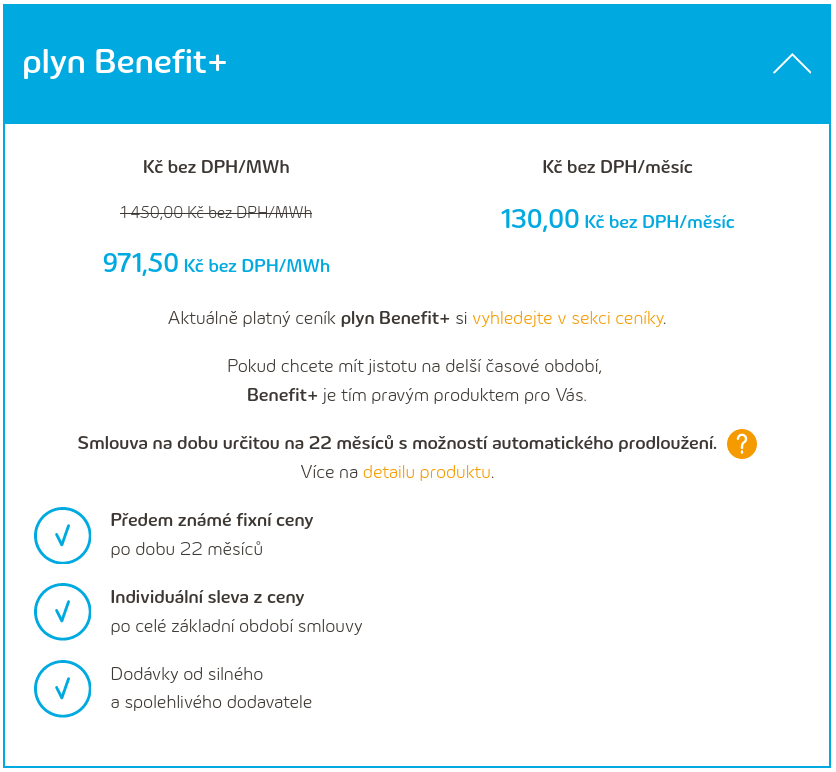Image resolution: width=836 pixels, height=772 pixels.
Task: Click the 'po dobu 22 měsíců' subtitle
Action: (x=187, y=549)
